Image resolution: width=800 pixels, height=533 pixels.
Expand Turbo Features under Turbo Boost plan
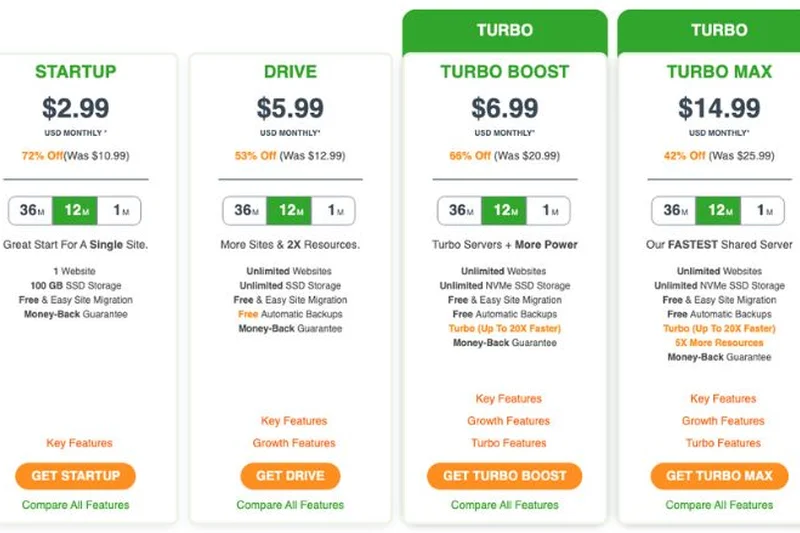click(508, 443)
